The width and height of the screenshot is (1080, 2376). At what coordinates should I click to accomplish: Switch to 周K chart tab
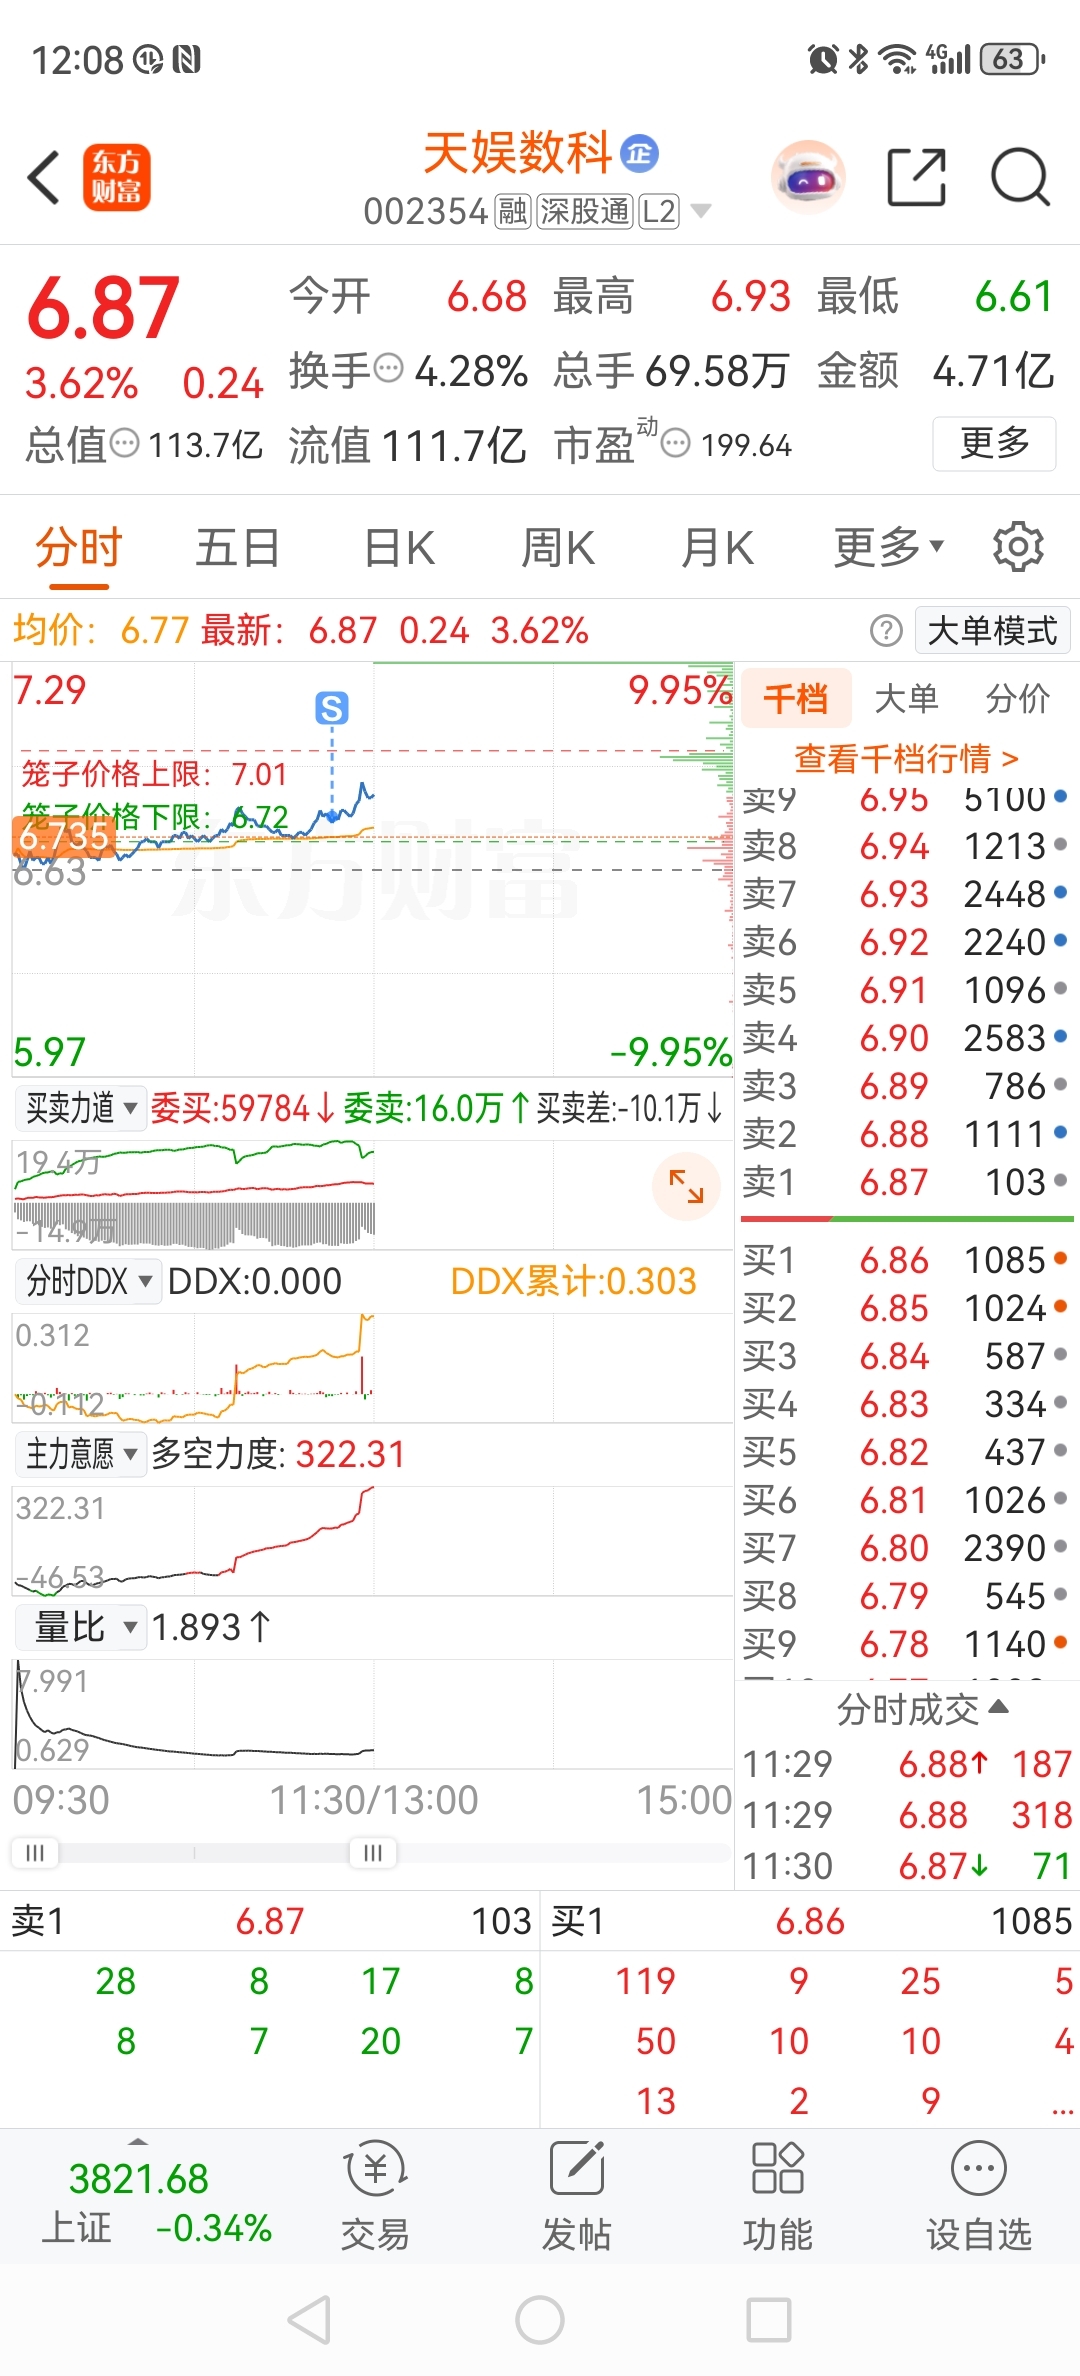click(x=558, y=547)
